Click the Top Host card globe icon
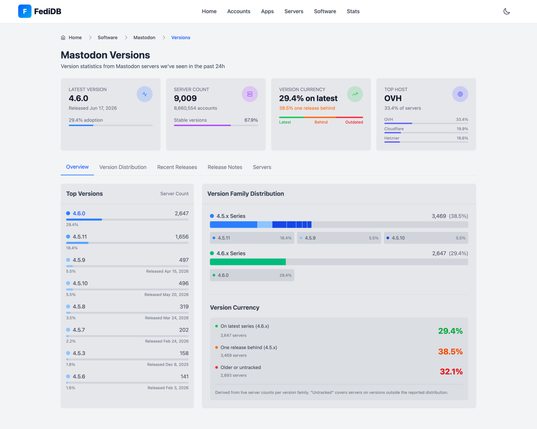This screenshot has width=537, height=429. (x=460, y=94)
